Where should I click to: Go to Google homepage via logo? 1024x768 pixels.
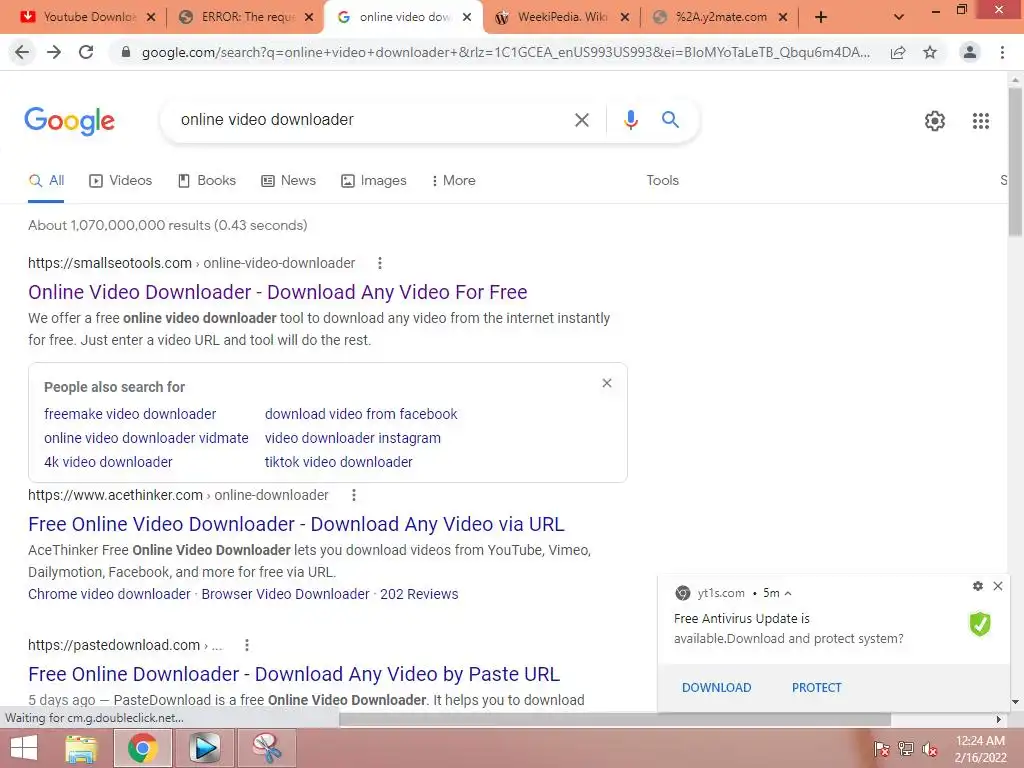(70, 121)
